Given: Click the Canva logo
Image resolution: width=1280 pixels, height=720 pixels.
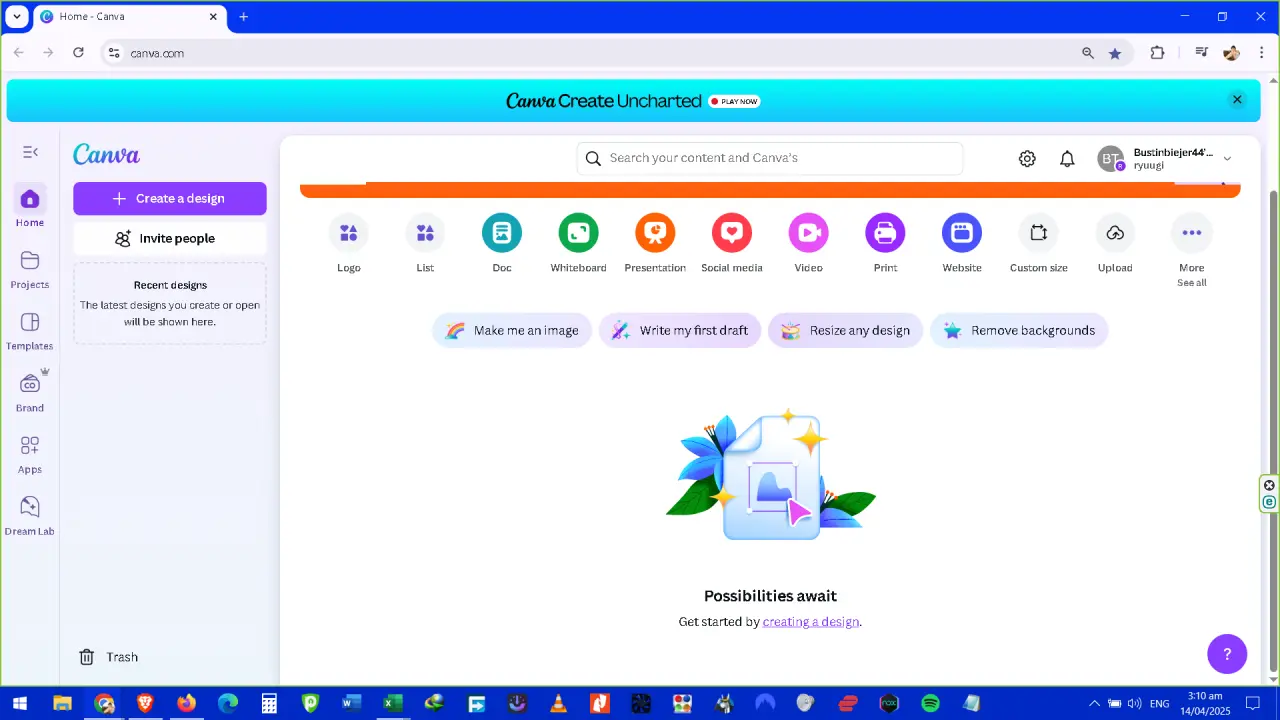Looking at the screenshot, I should click(106, 154).
